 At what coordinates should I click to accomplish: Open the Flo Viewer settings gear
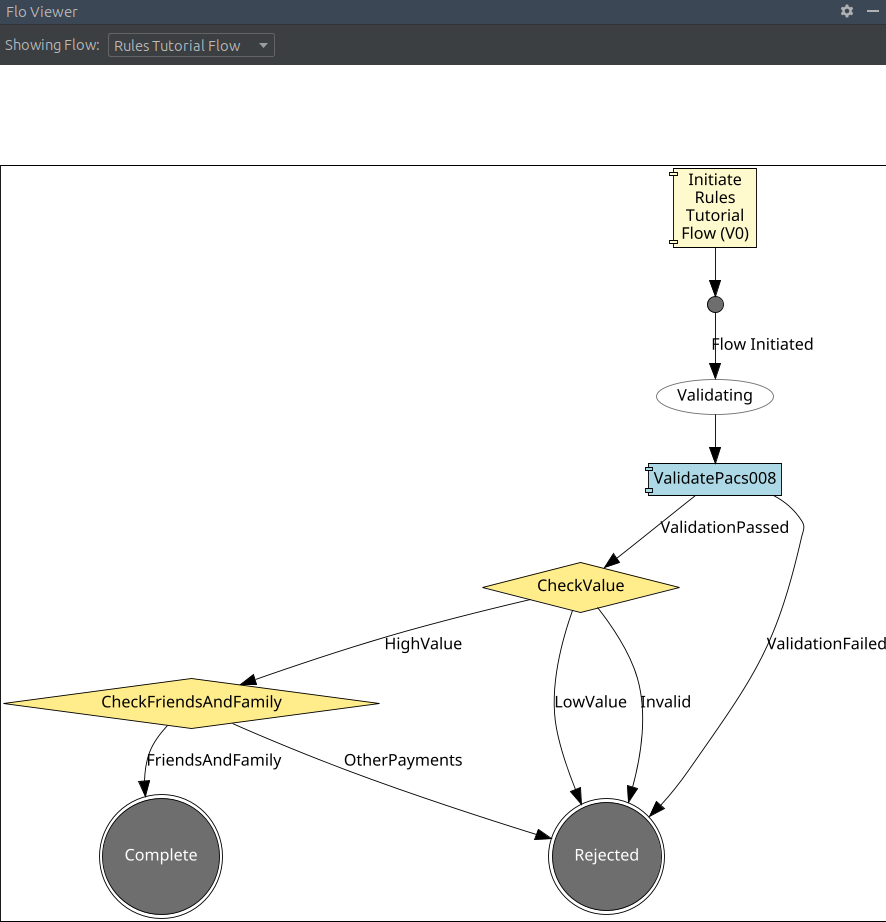click(847, 11)
